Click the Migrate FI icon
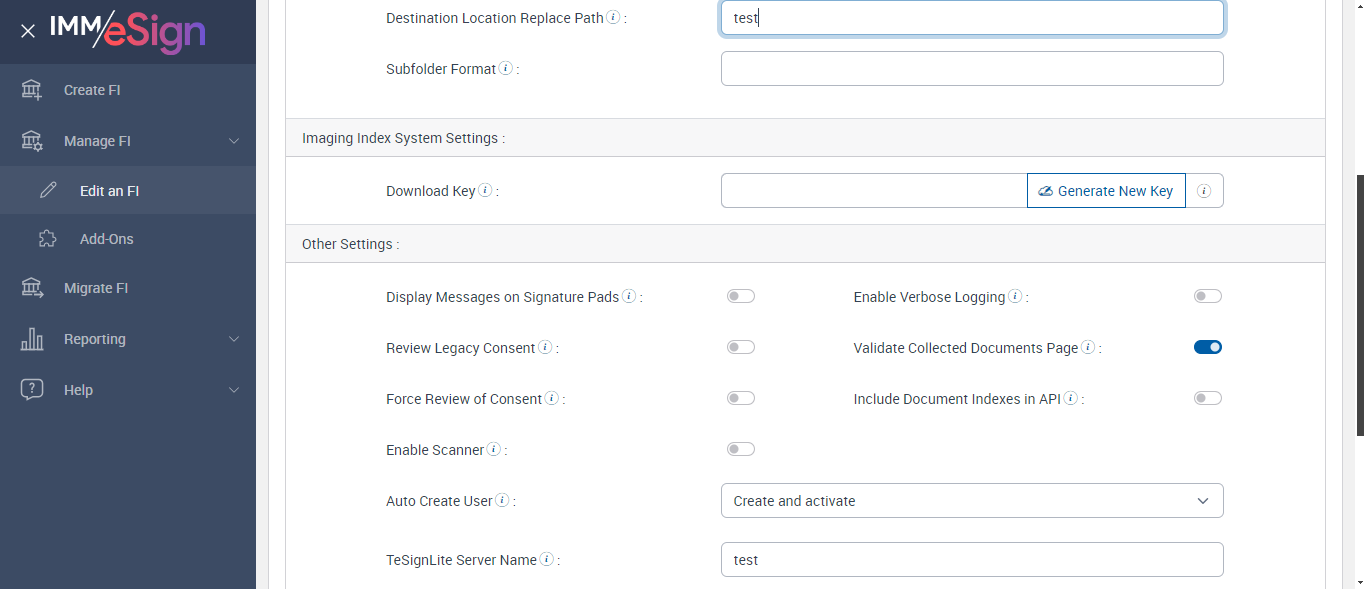This screenshot has width=1366, height=589. 32,288
